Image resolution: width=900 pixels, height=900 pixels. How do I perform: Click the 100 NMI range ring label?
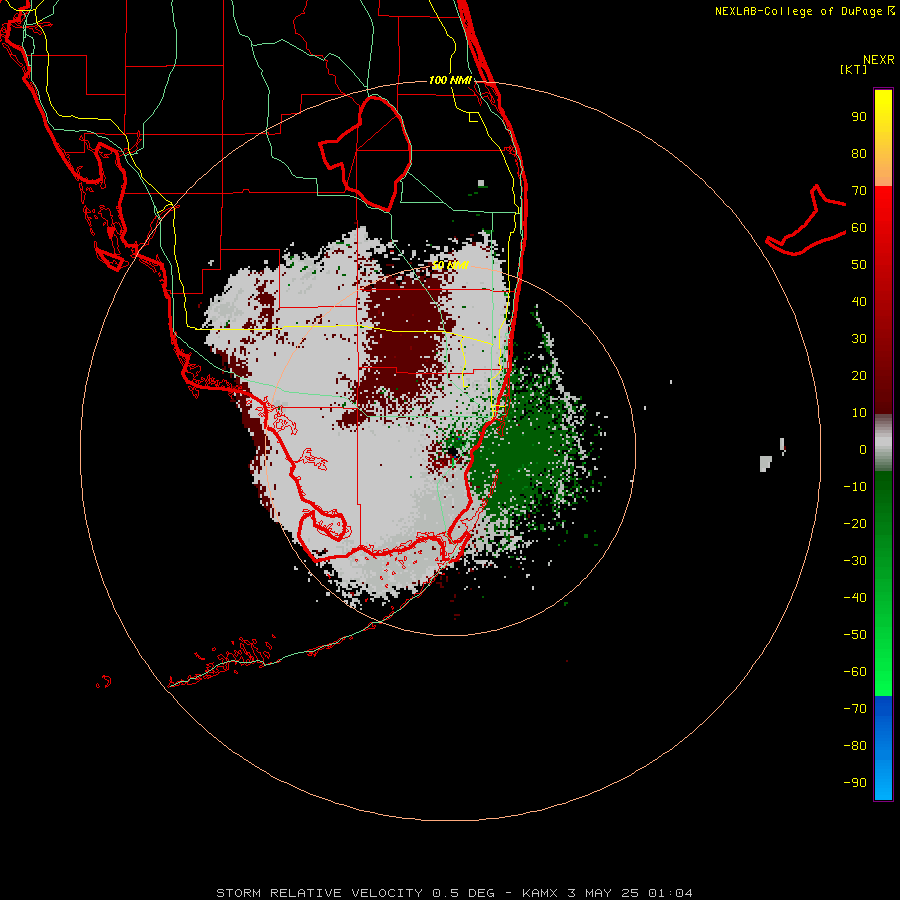click(450, 80)
